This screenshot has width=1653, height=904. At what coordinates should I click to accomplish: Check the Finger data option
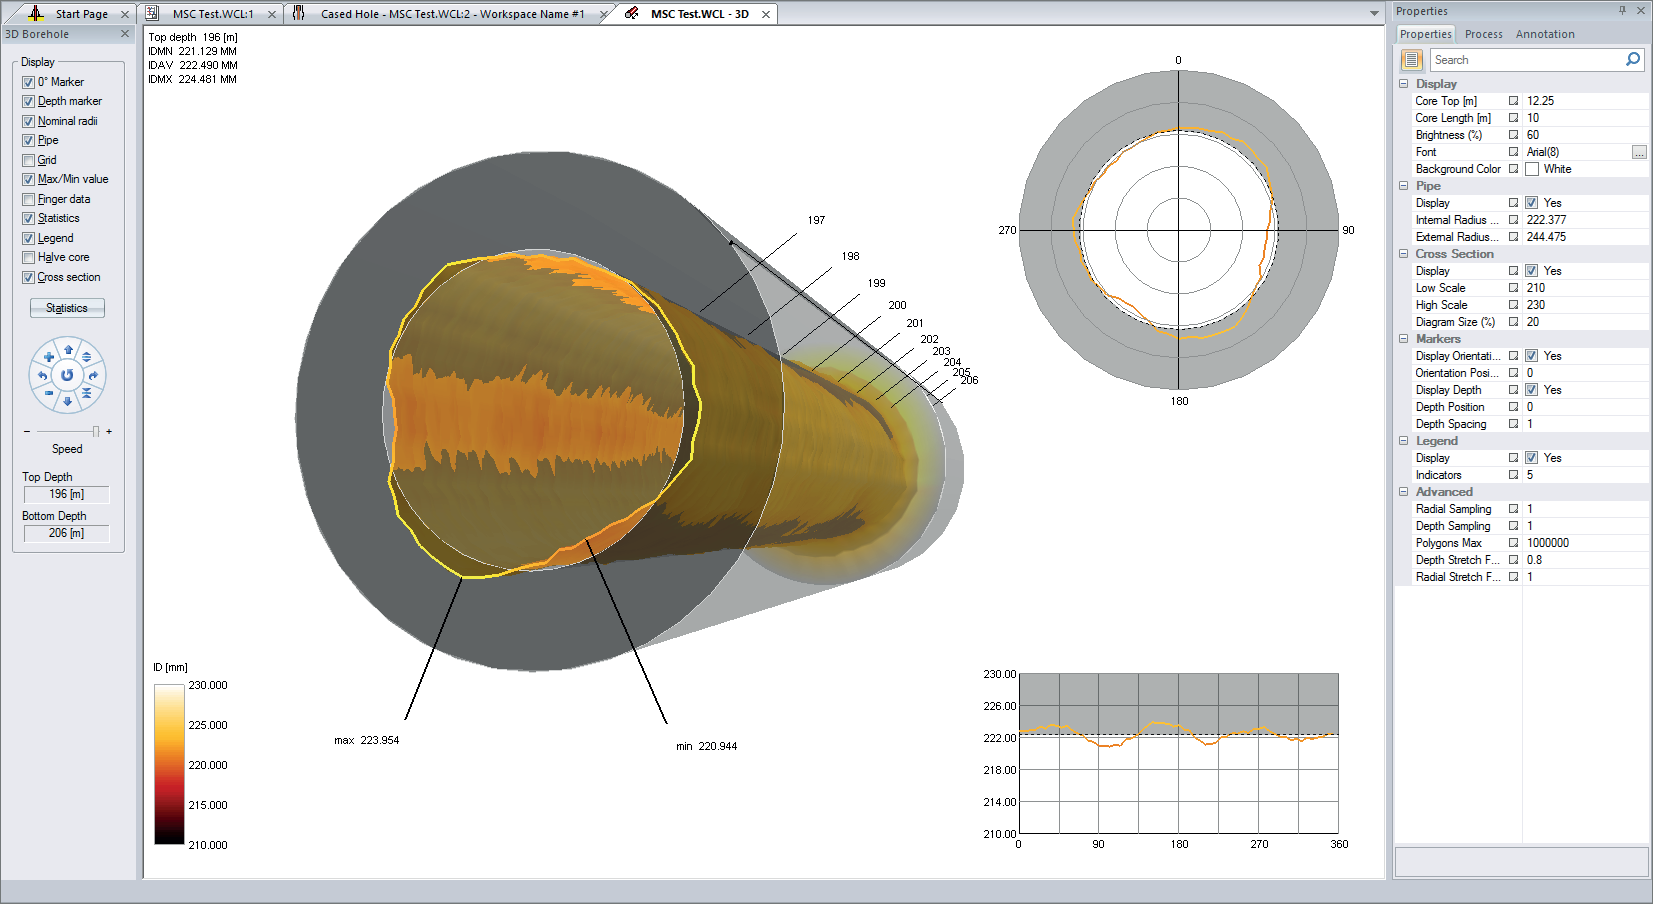[x=28, y=198]
